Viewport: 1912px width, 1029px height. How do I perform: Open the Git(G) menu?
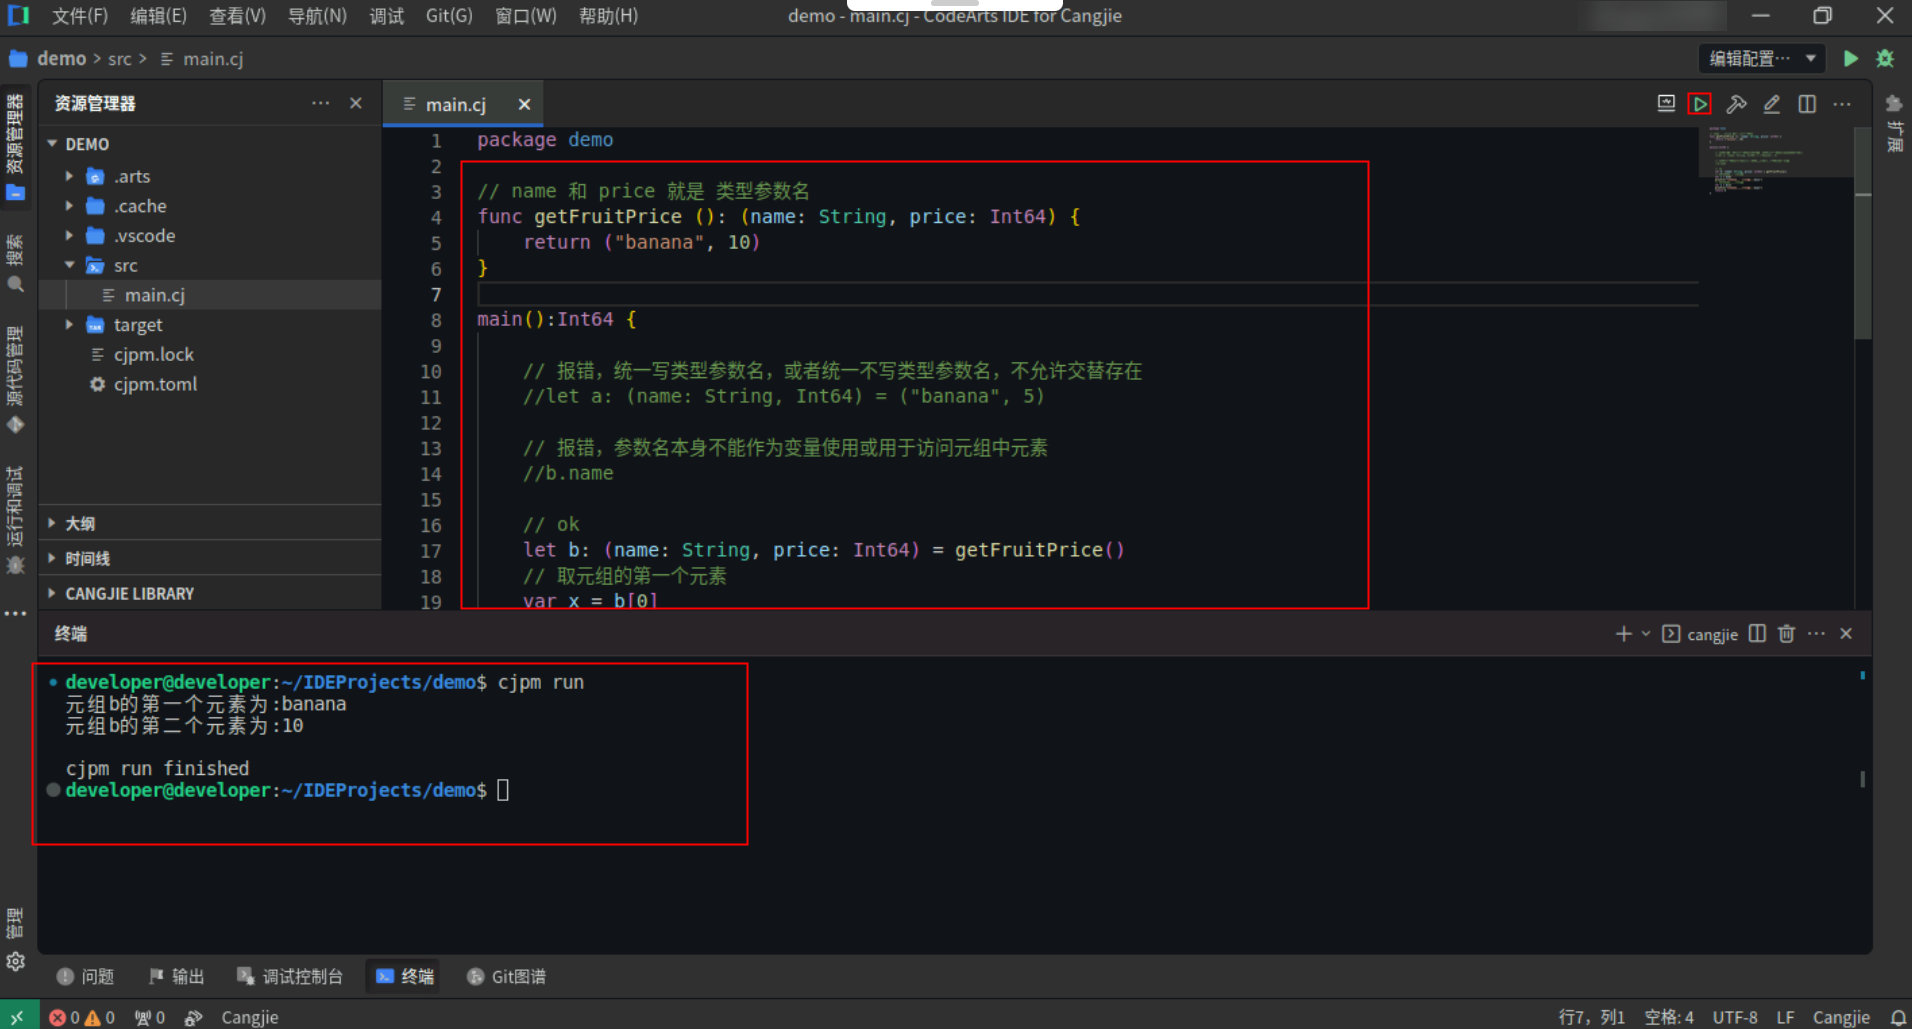point(449,16)
